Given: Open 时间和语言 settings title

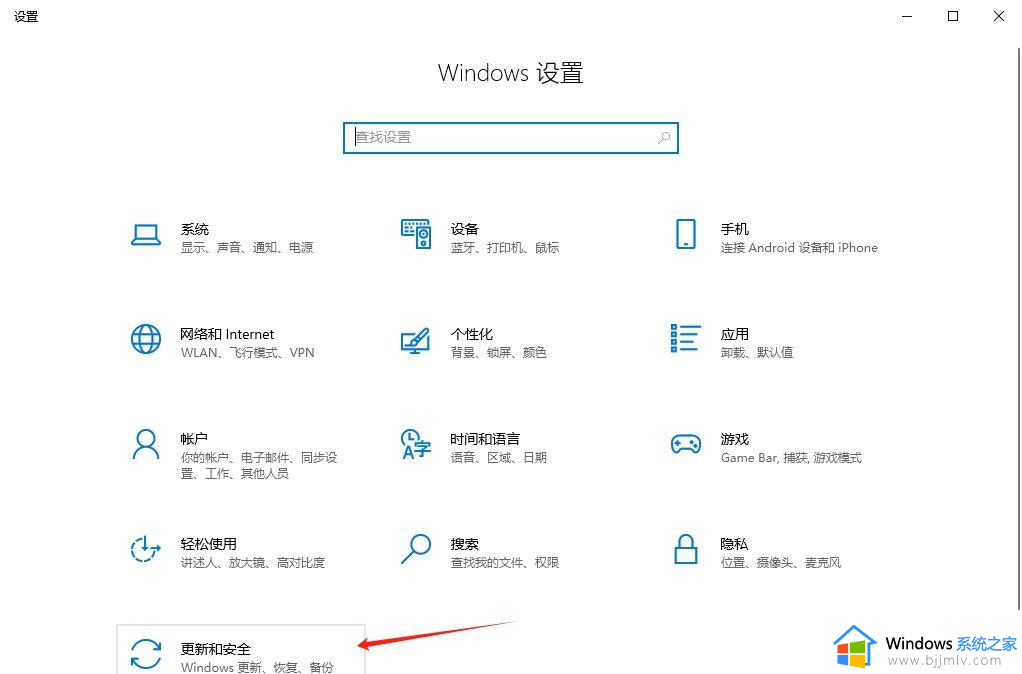Looking at the screenshot, I should [485, 439].
